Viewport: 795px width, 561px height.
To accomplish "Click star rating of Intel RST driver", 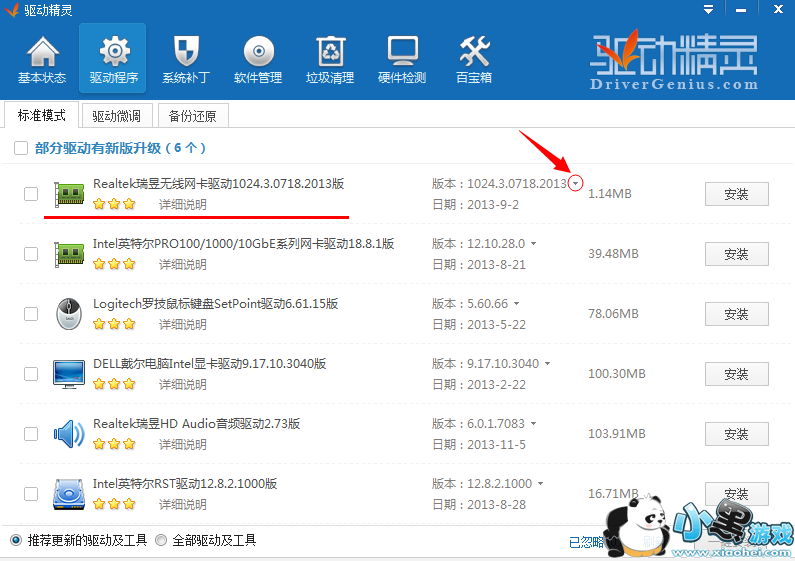I will click(114, 504).
